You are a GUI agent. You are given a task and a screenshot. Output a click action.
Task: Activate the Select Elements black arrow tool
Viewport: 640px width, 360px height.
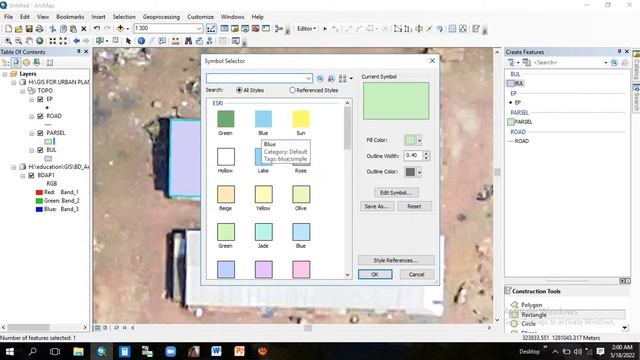coord(129,41)
